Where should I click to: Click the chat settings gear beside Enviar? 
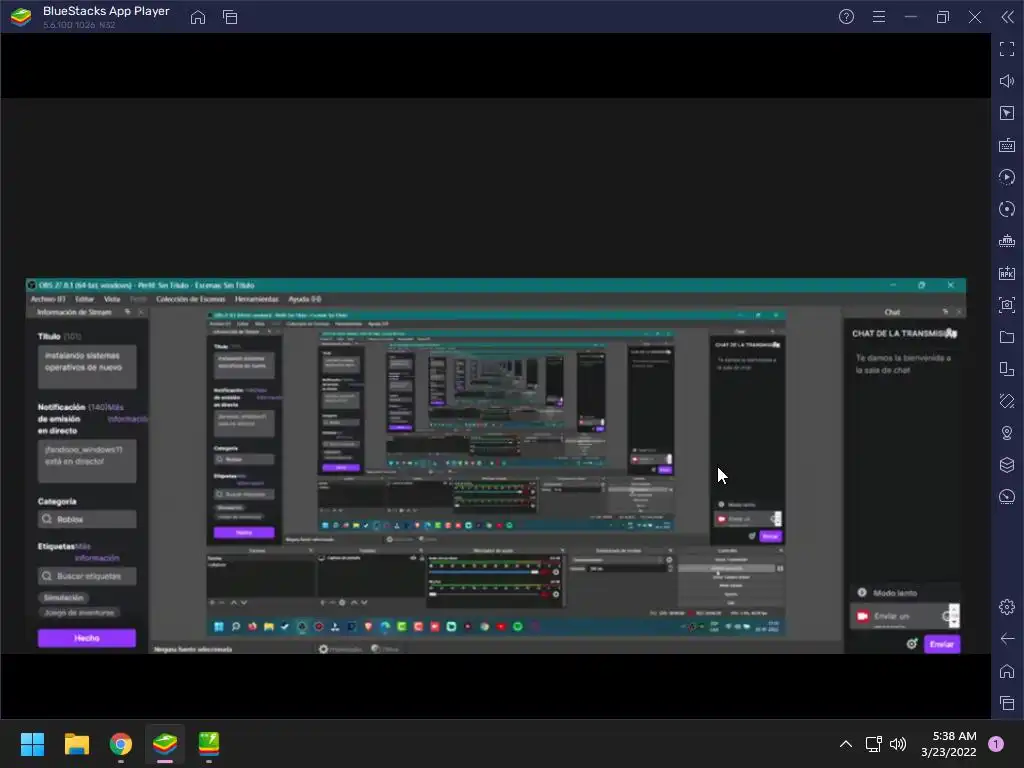[x=912, y=644]
